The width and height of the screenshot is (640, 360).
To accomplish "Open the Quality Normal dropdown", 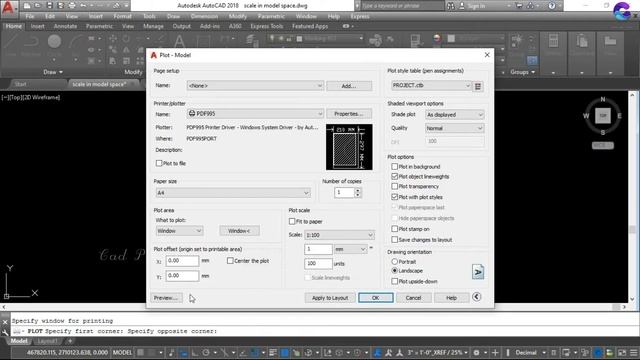I will pos(454,128).
